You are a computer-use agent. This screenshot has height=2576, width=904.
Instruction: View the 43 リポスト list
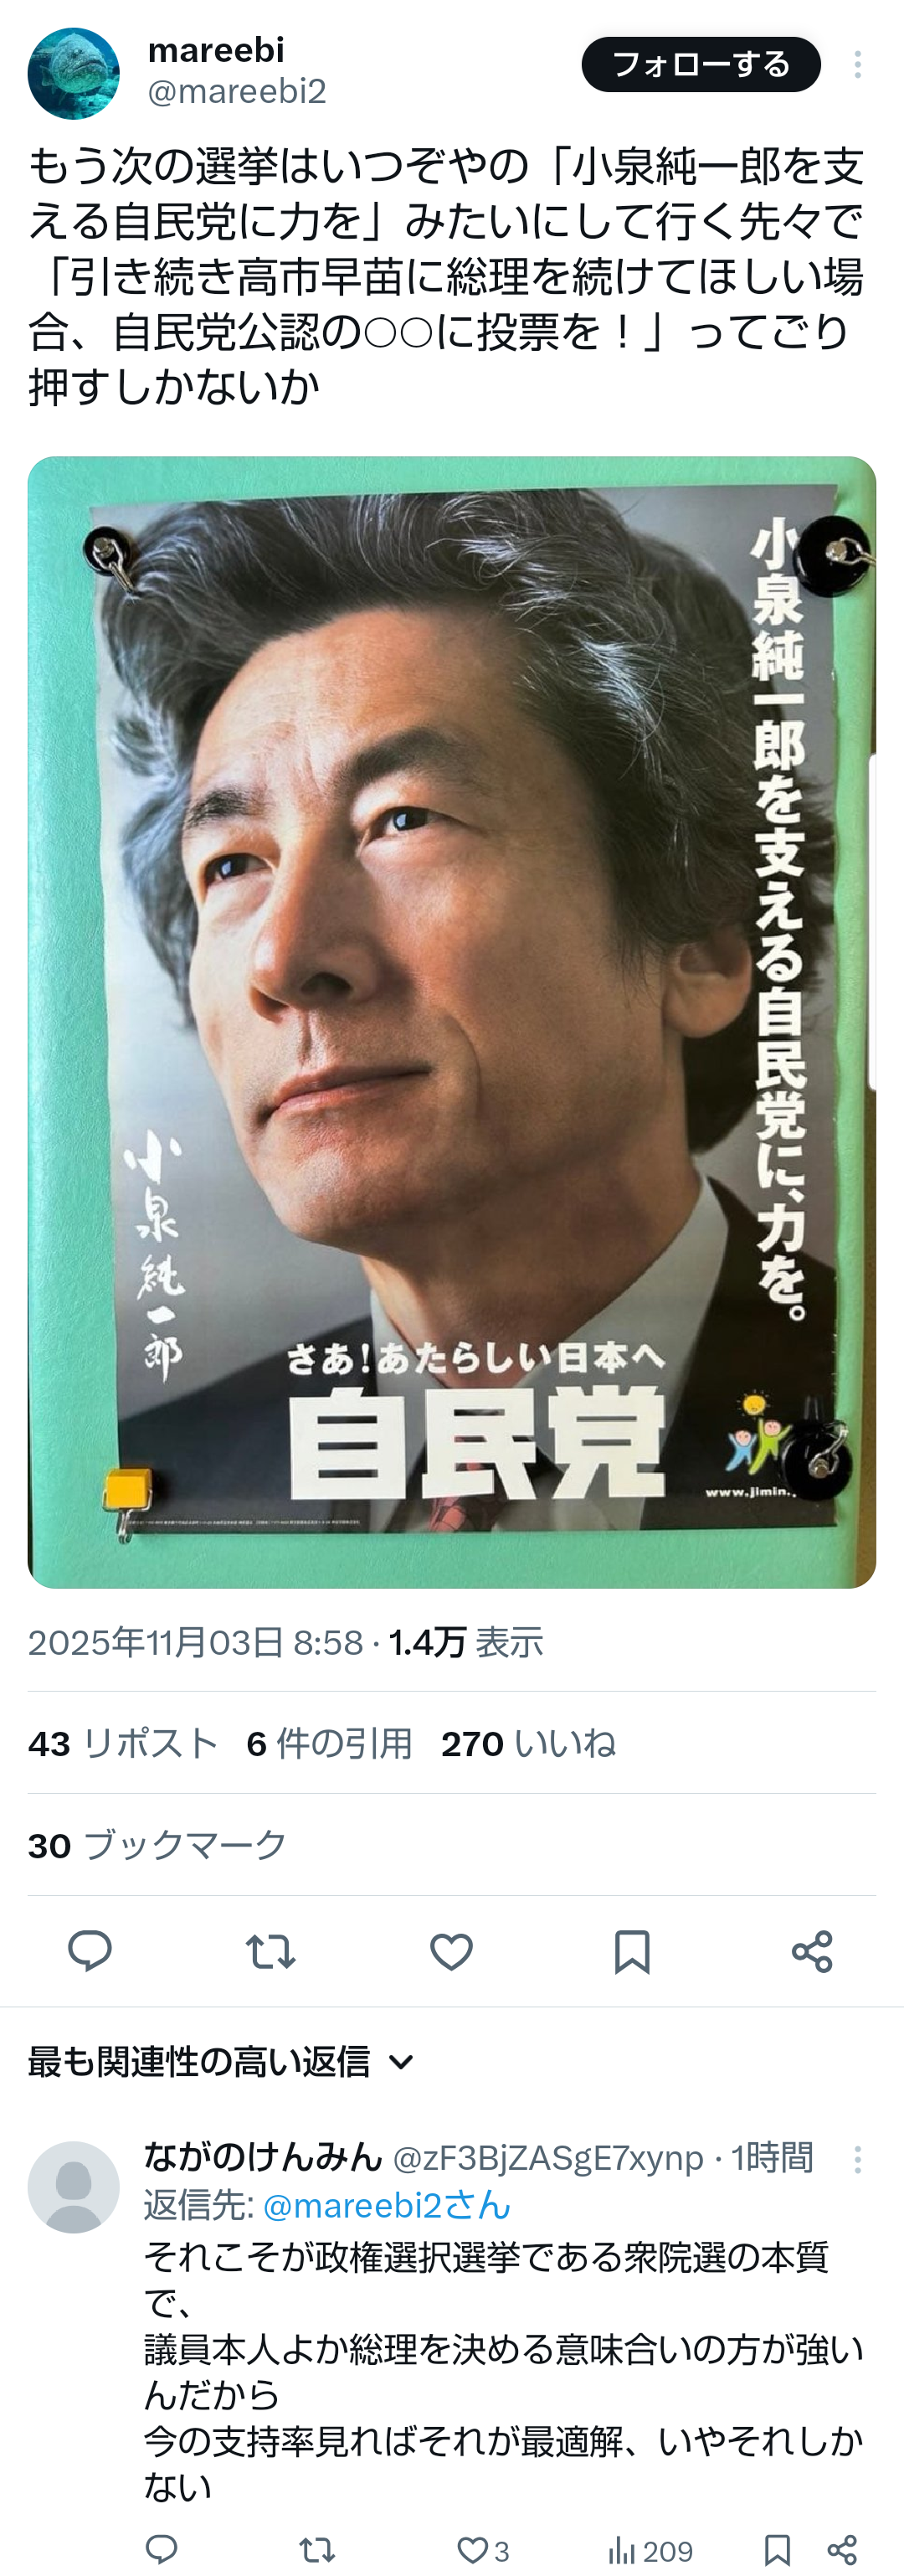coord(123,1743)
